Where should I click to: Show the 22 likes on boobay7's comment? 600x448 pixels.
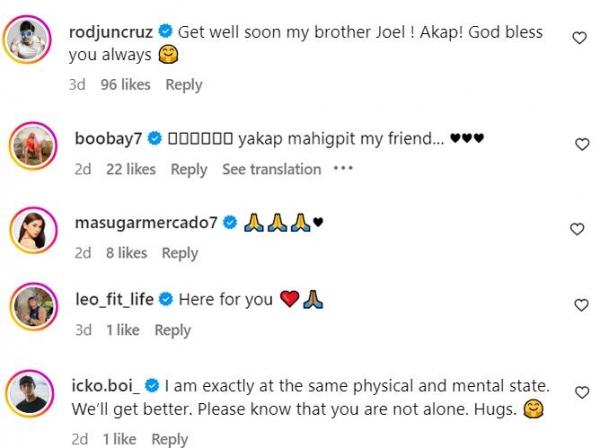point(131,170)
